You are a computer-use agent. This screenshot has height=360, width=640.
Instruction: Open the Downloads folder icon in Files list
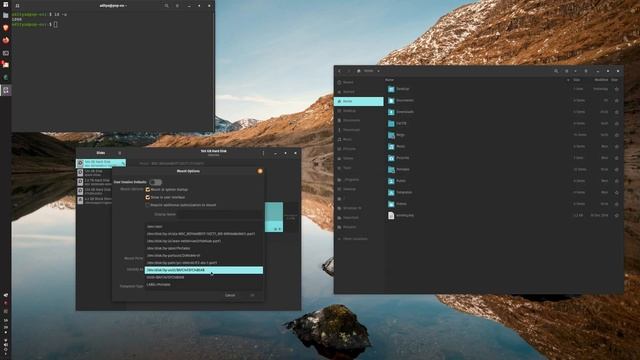coord(391,112)
